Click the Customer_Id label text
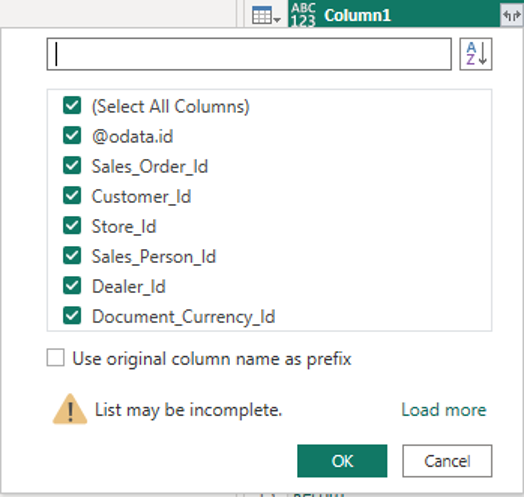 (x=141, y=197)
